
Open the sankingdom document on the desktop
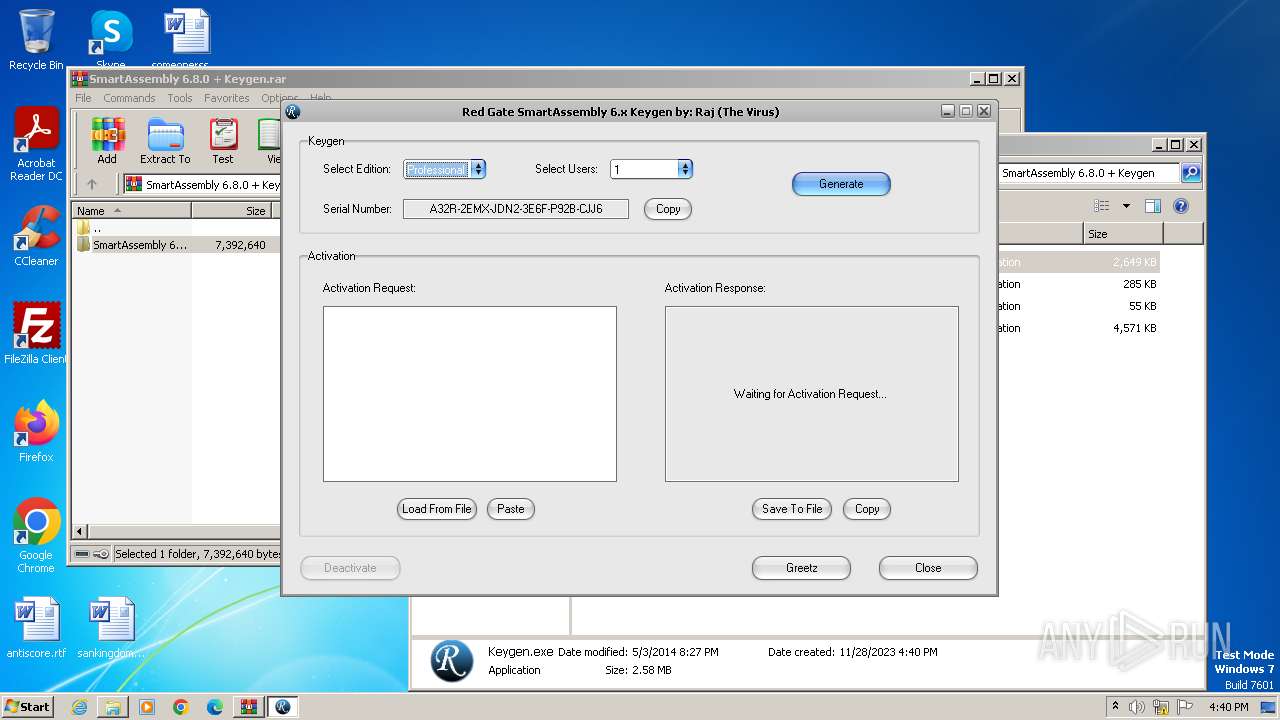(x=111, y=628)
